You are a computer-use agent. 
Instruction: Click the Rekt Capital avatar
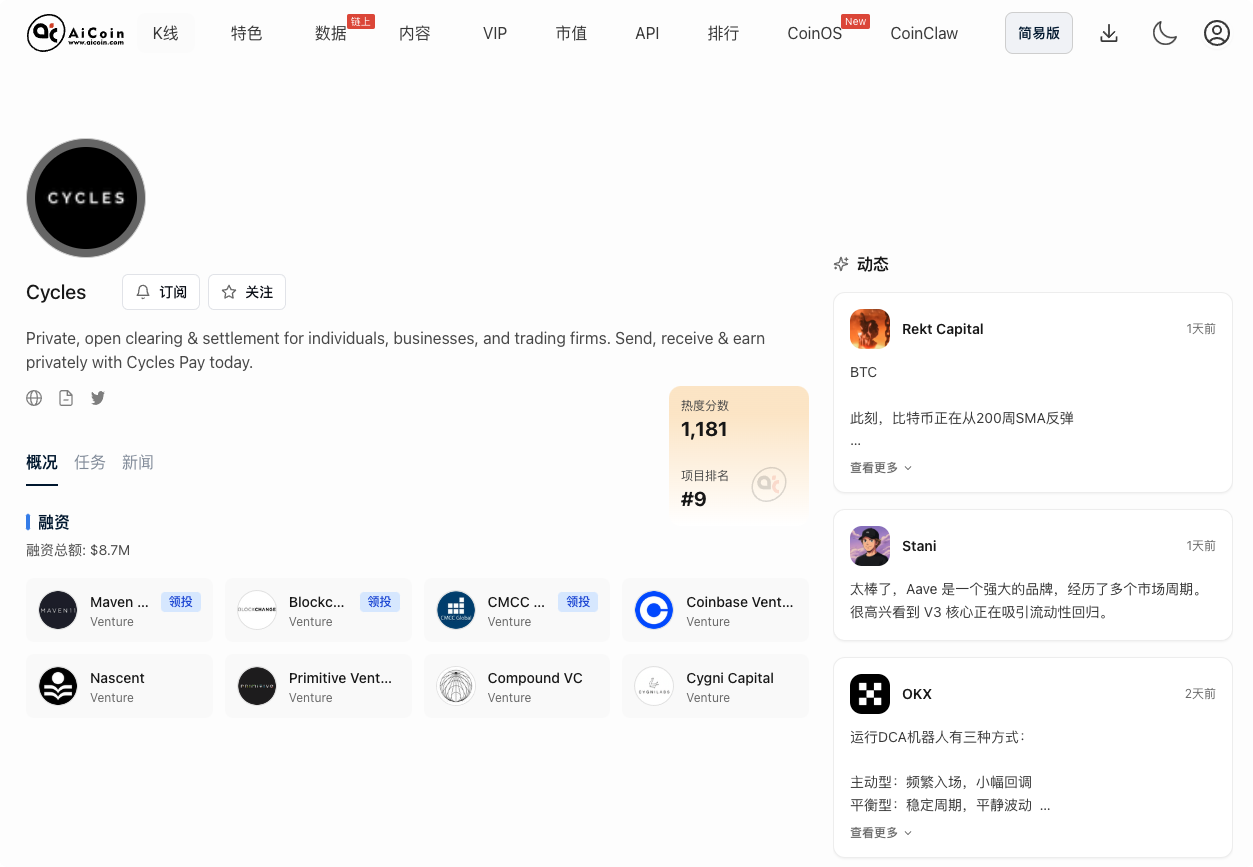pyautogui.click(x=870, y=329)
